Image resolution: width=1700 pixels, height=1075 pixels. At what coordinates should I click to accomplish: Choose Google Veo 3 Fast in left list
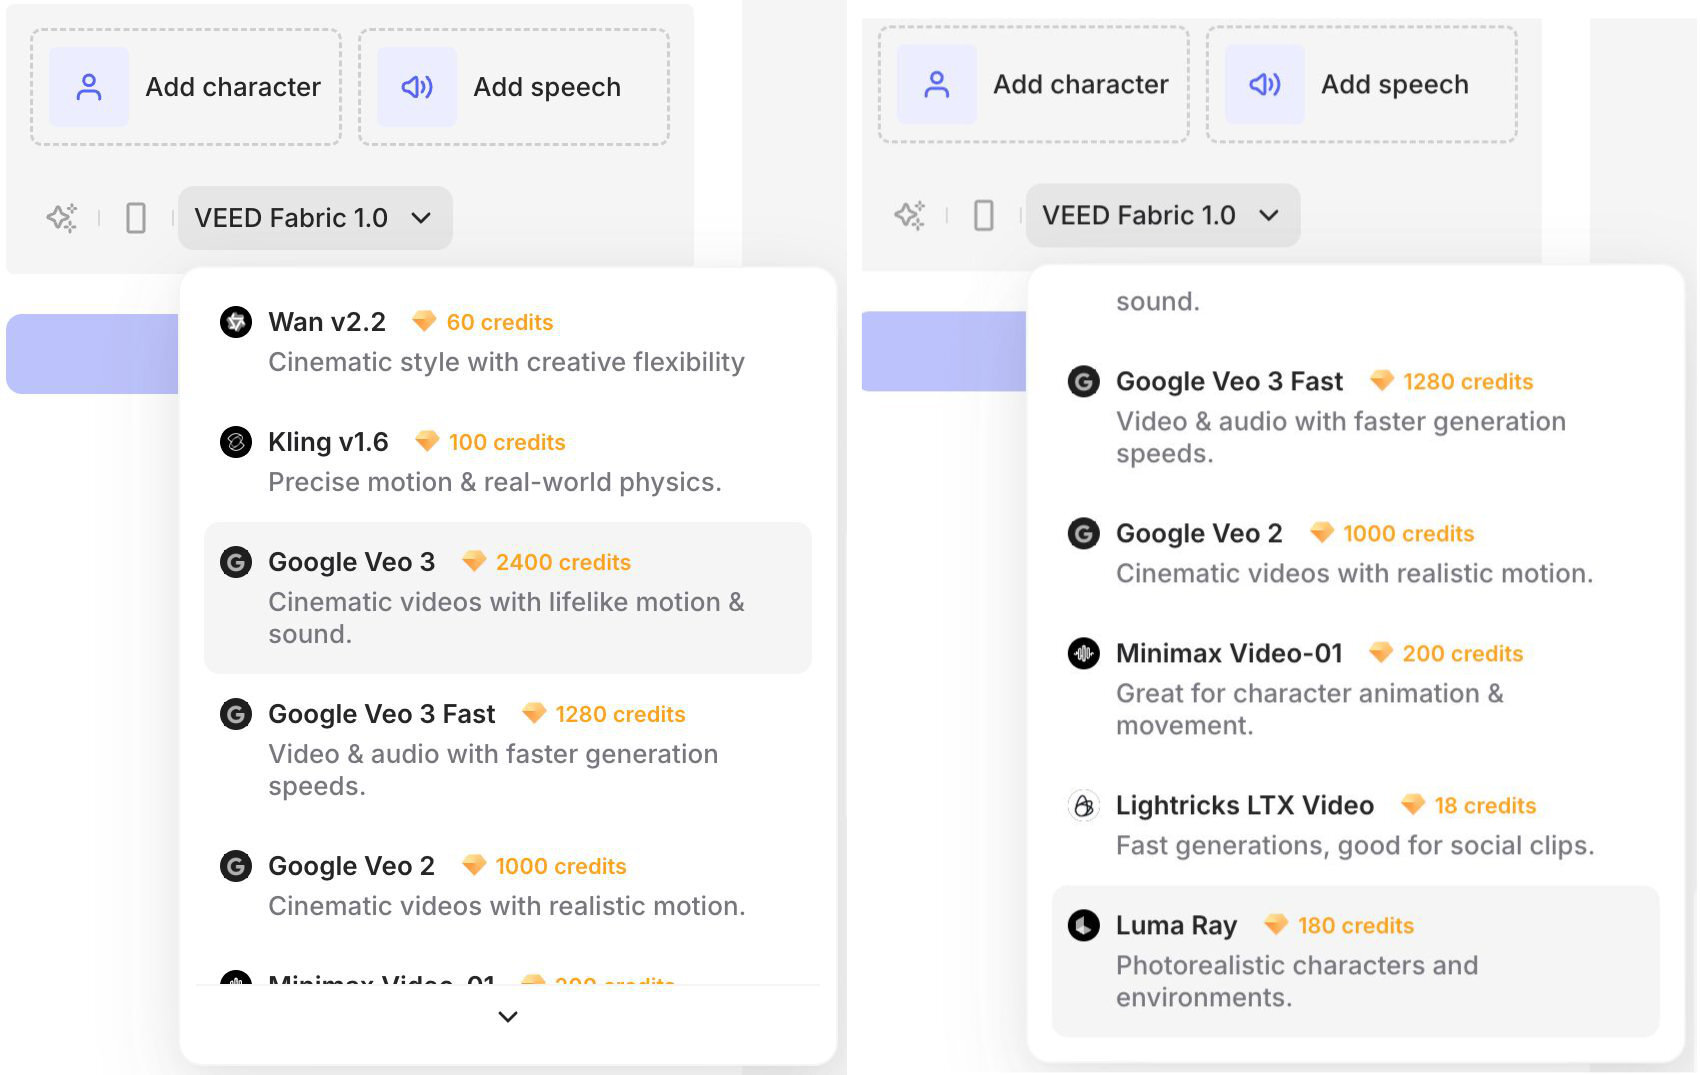click(508, 750)
